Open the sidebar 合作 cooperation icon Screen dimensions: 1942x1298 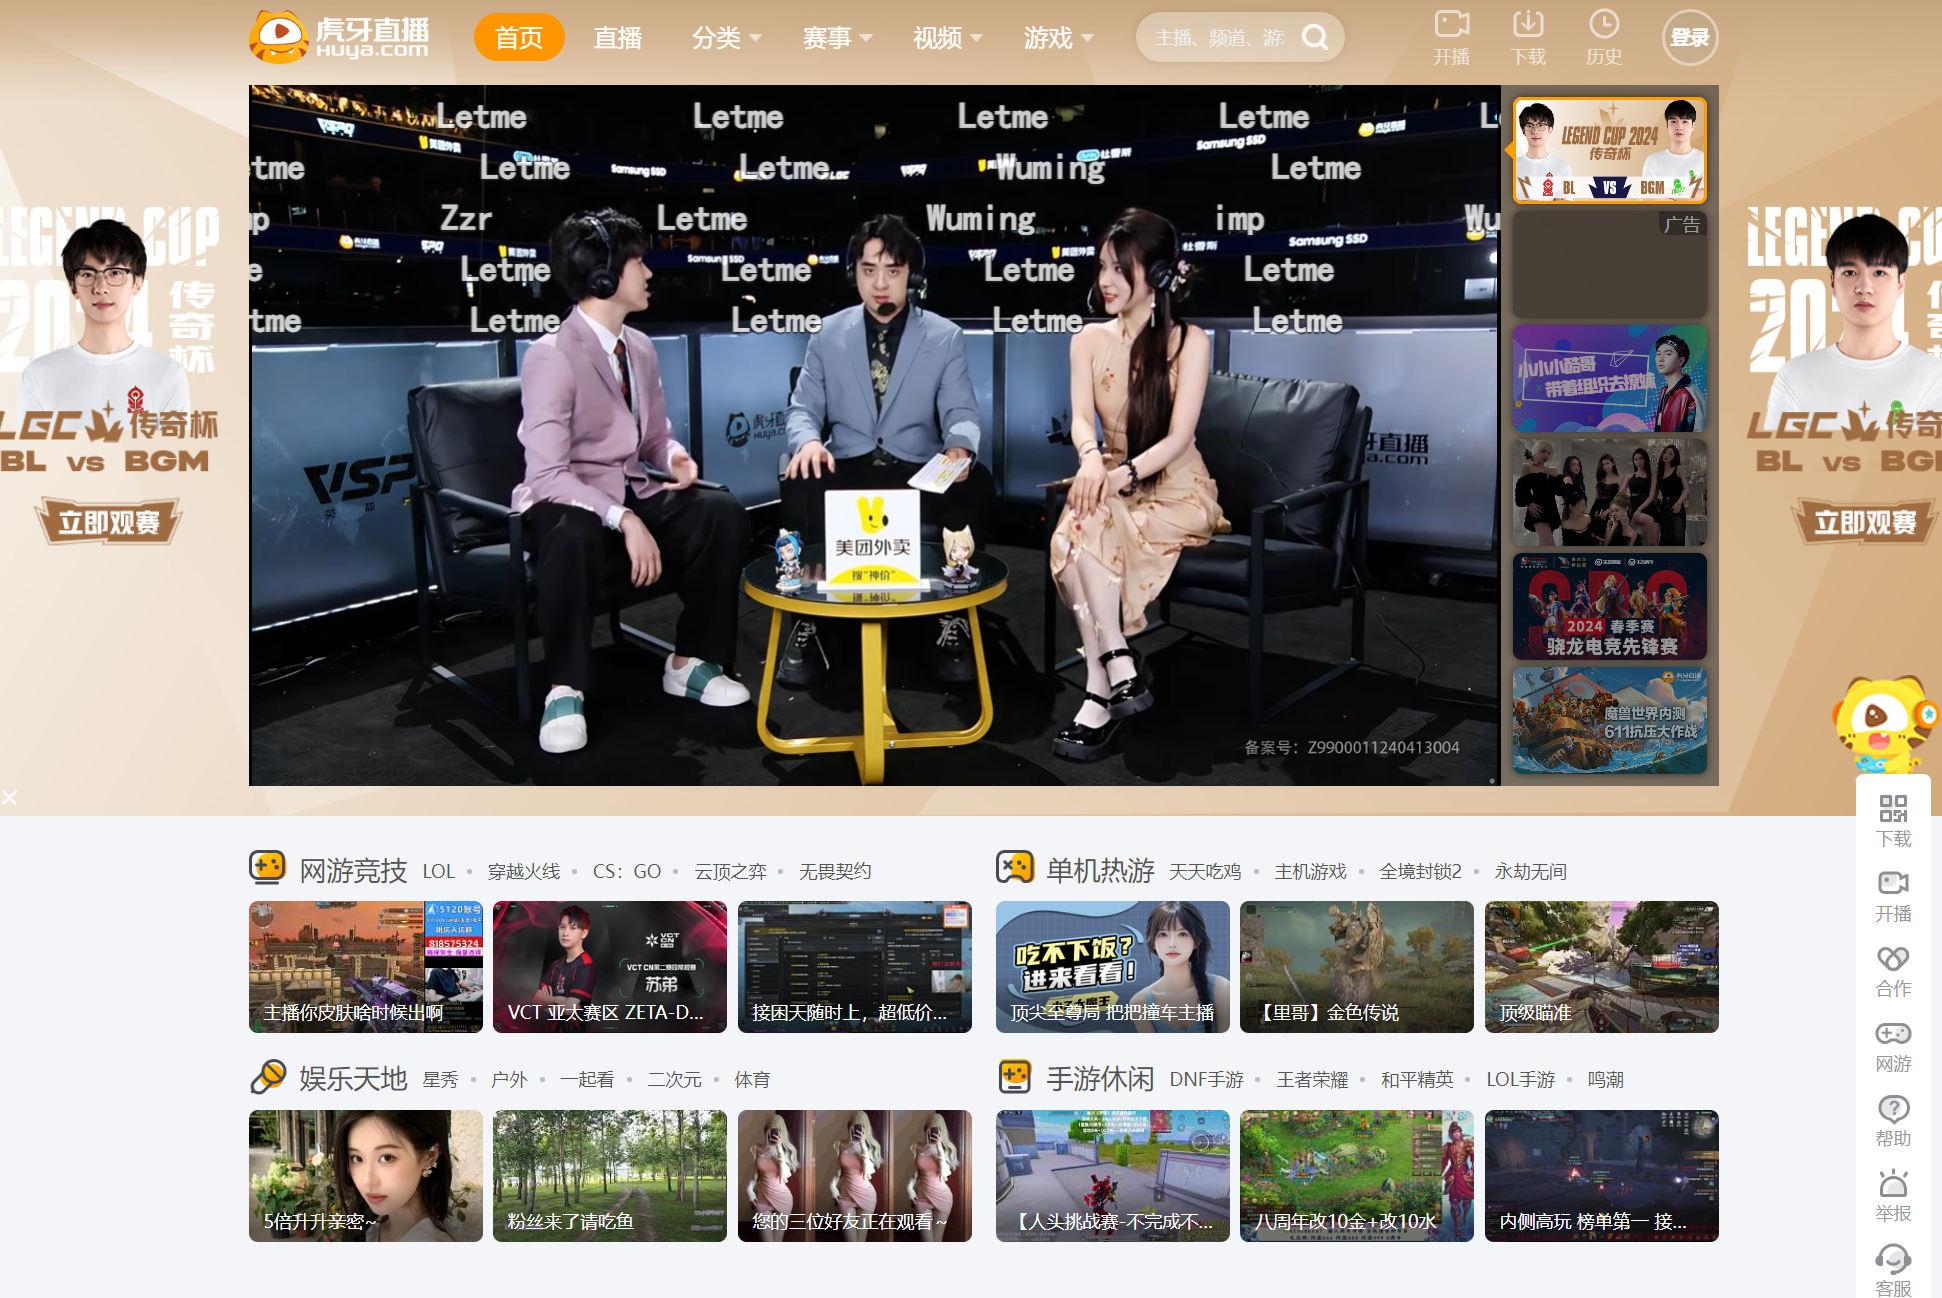(x=1893, y=958)
